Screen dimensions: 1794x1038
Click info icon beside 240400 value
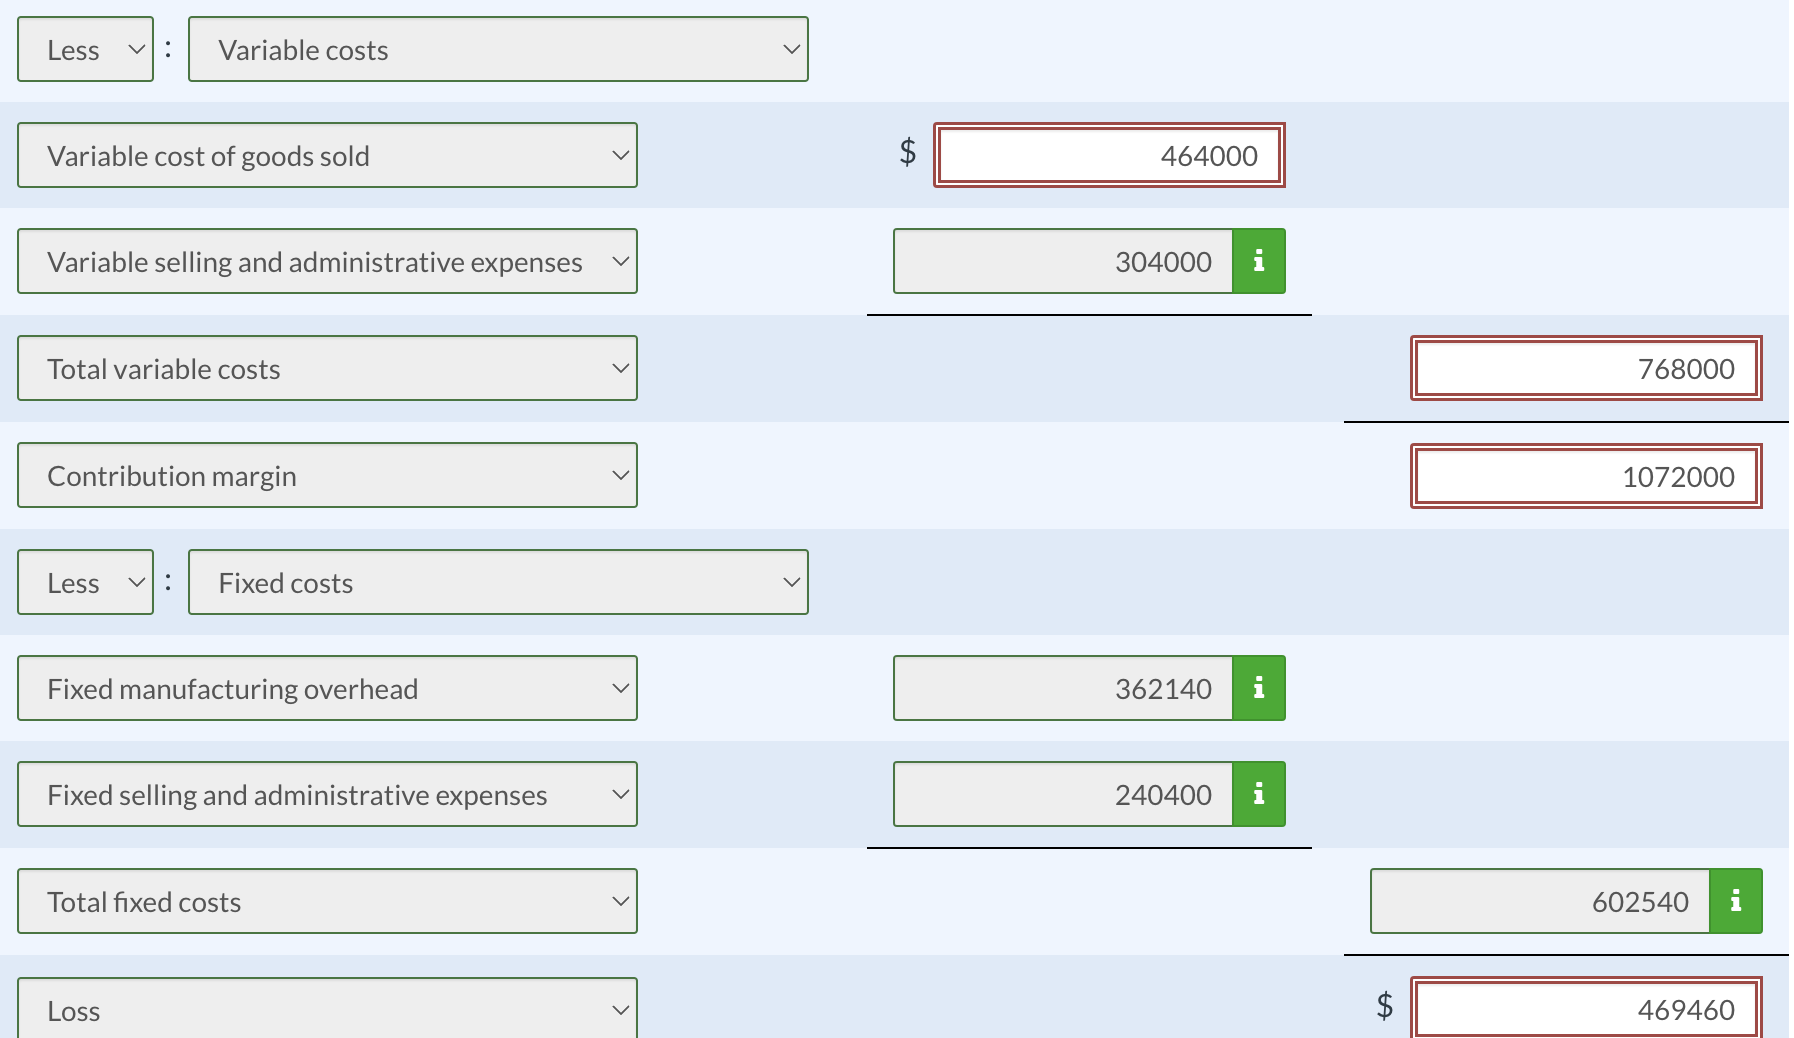click(1258, 794)
